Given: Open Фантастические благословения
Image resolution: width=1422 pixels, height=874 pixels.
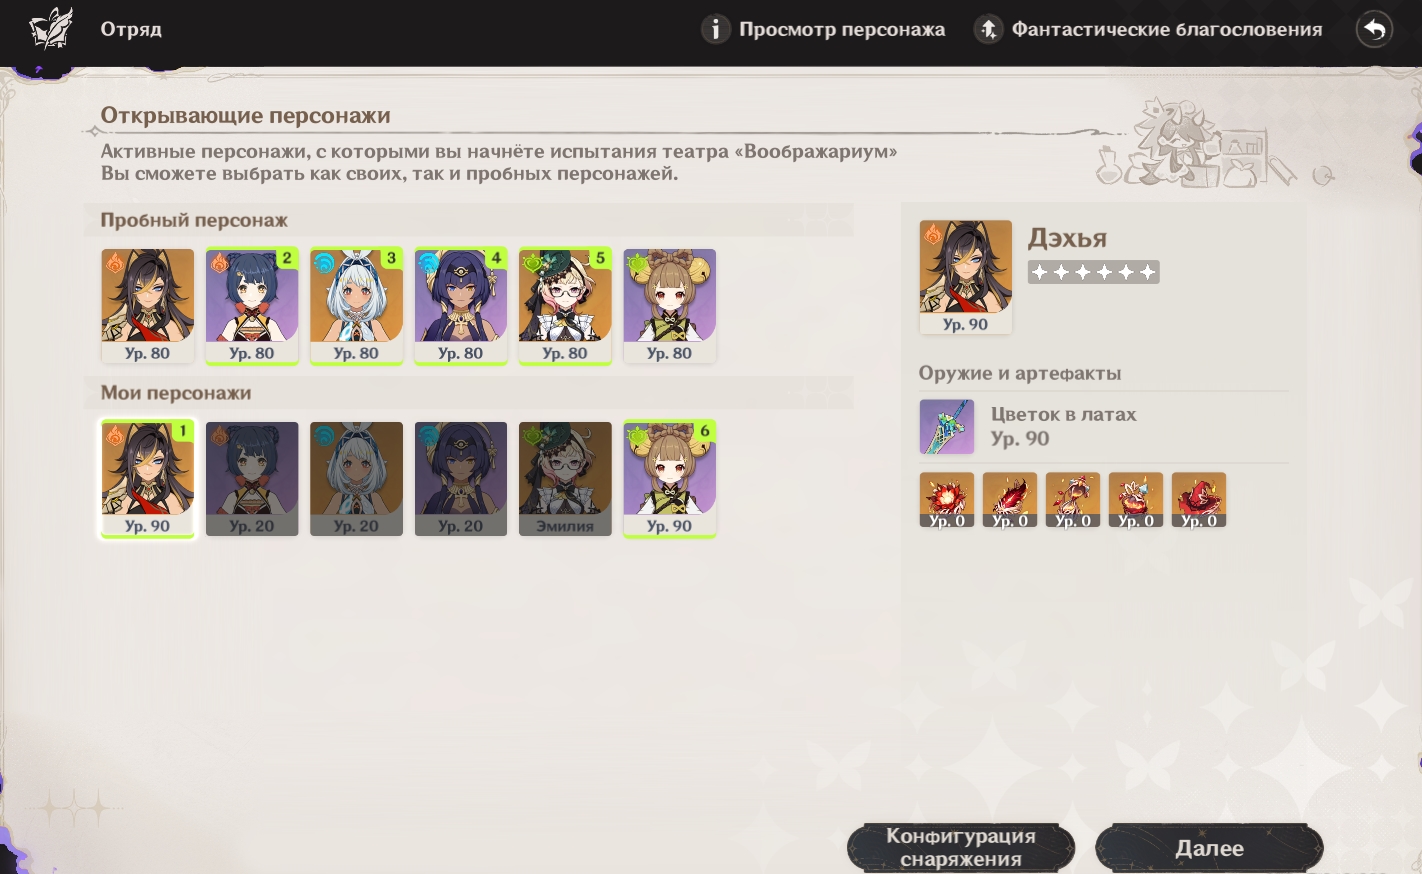Looking at the screenshot, I should [x=1148, y=29].
